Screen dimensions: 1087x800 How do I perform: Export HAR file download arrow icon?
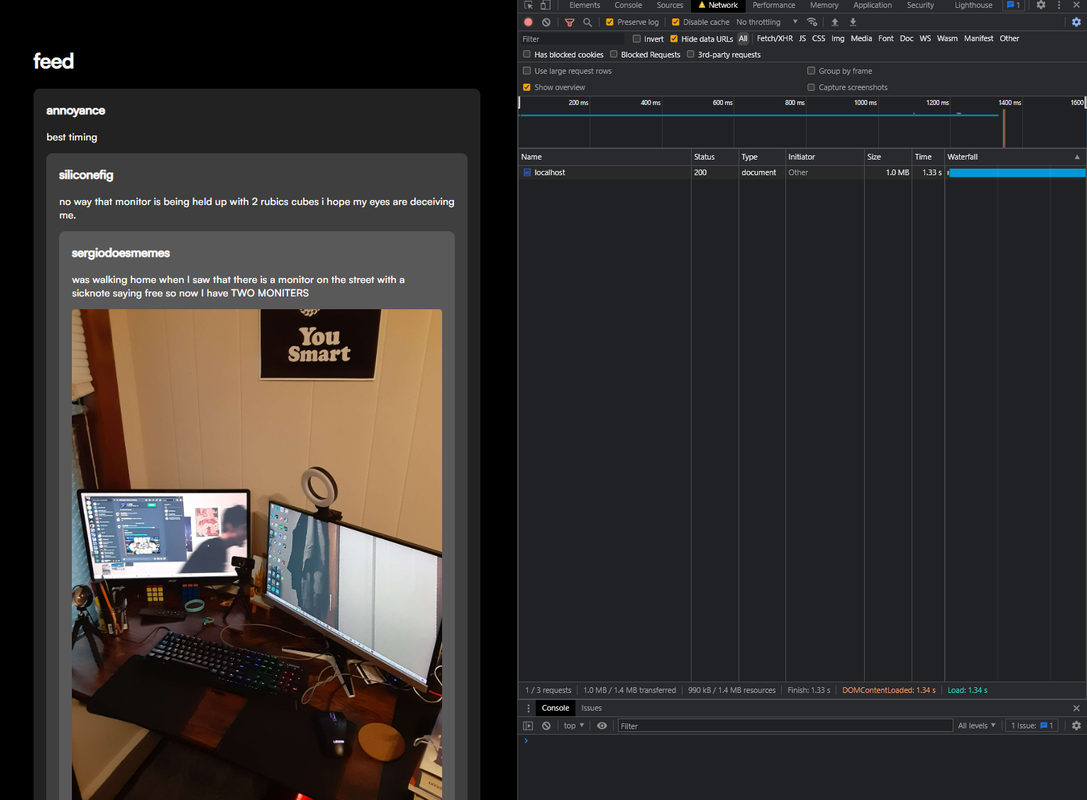(853, 22)
